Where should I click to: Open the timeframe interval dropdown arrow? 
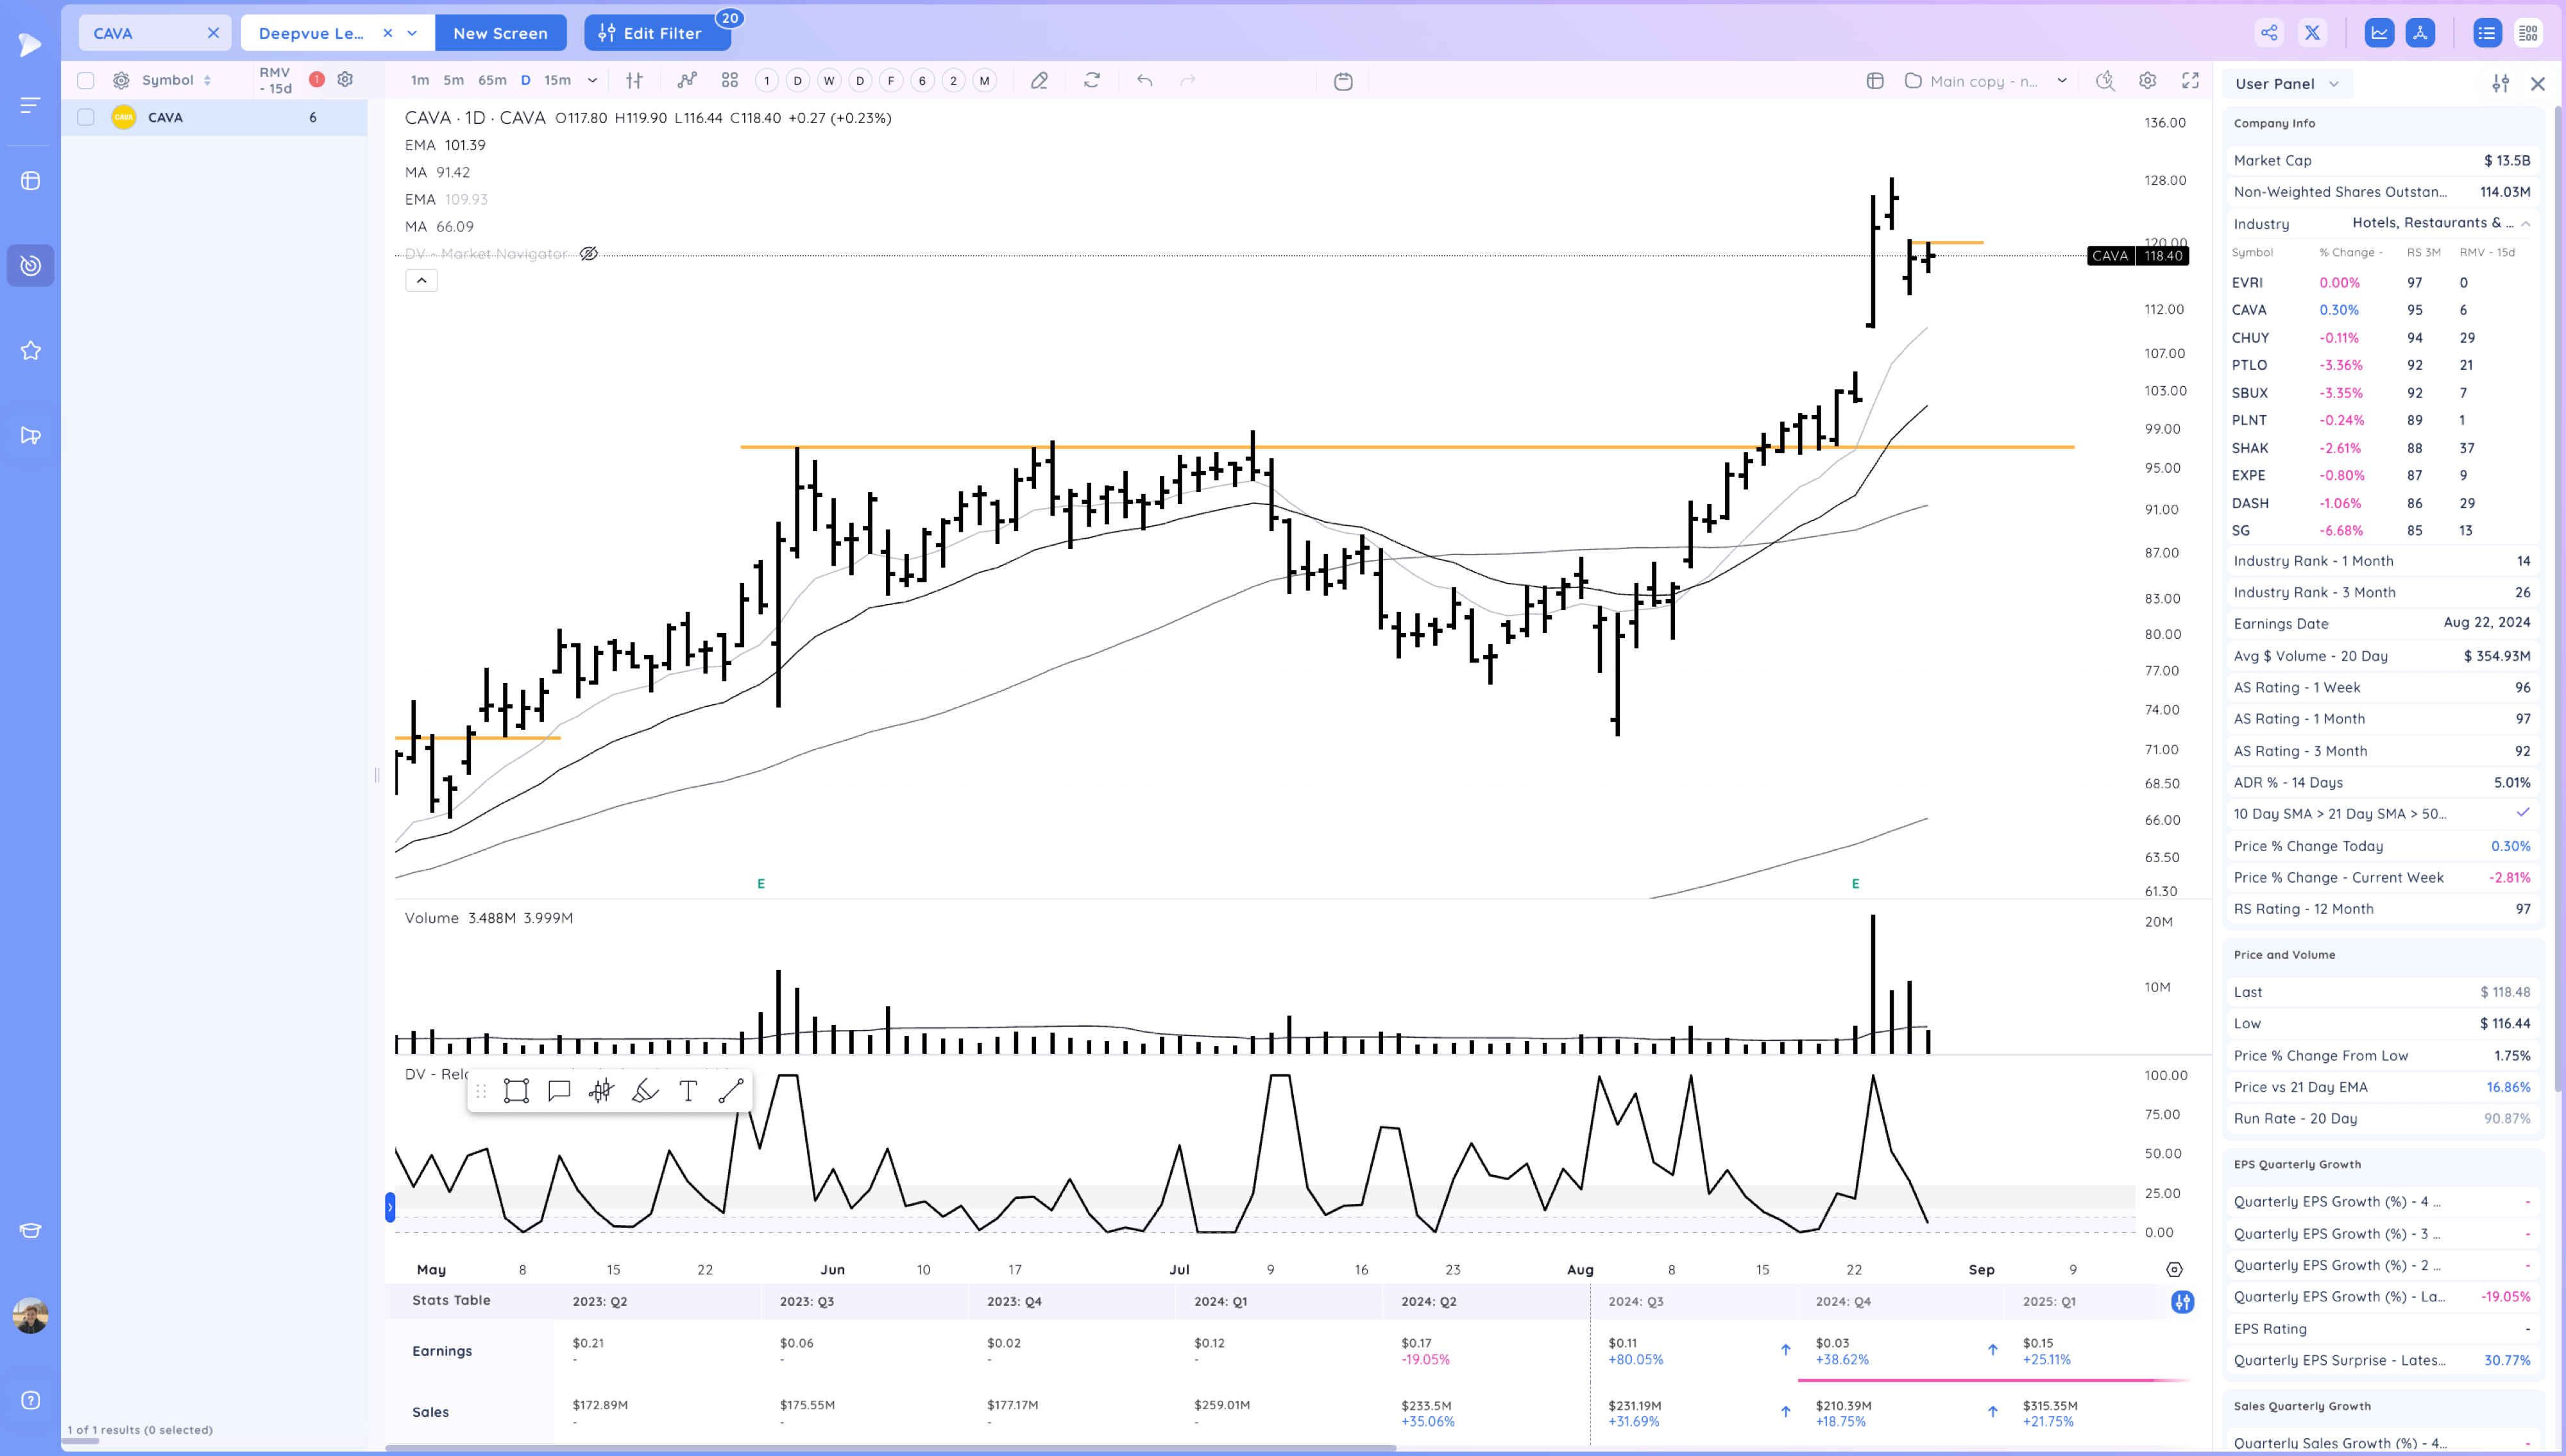coord(592,81)
